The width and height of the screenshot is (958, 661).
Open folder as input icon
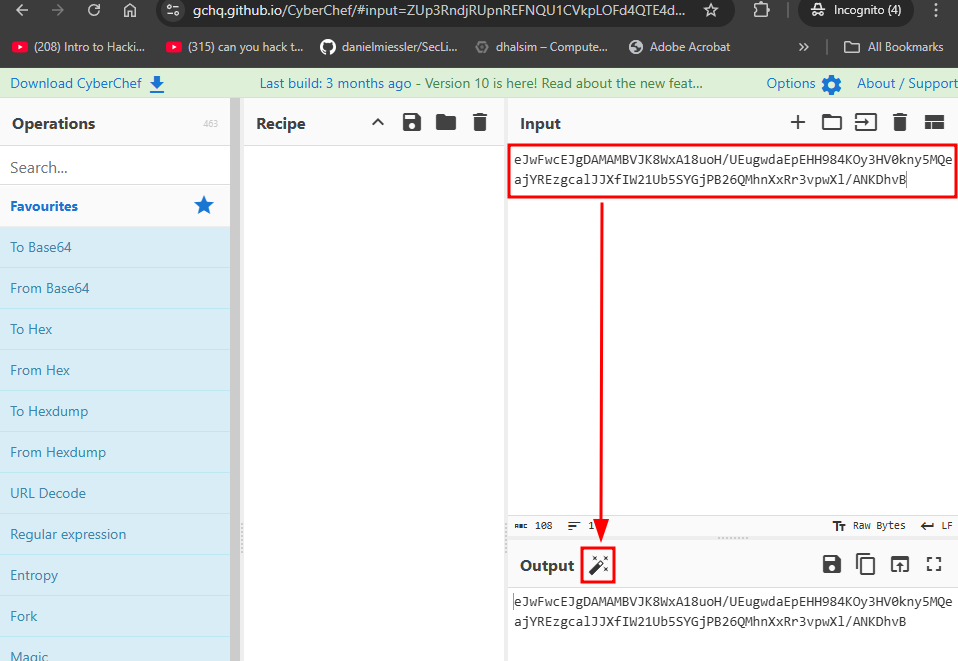tap(832, 123)
